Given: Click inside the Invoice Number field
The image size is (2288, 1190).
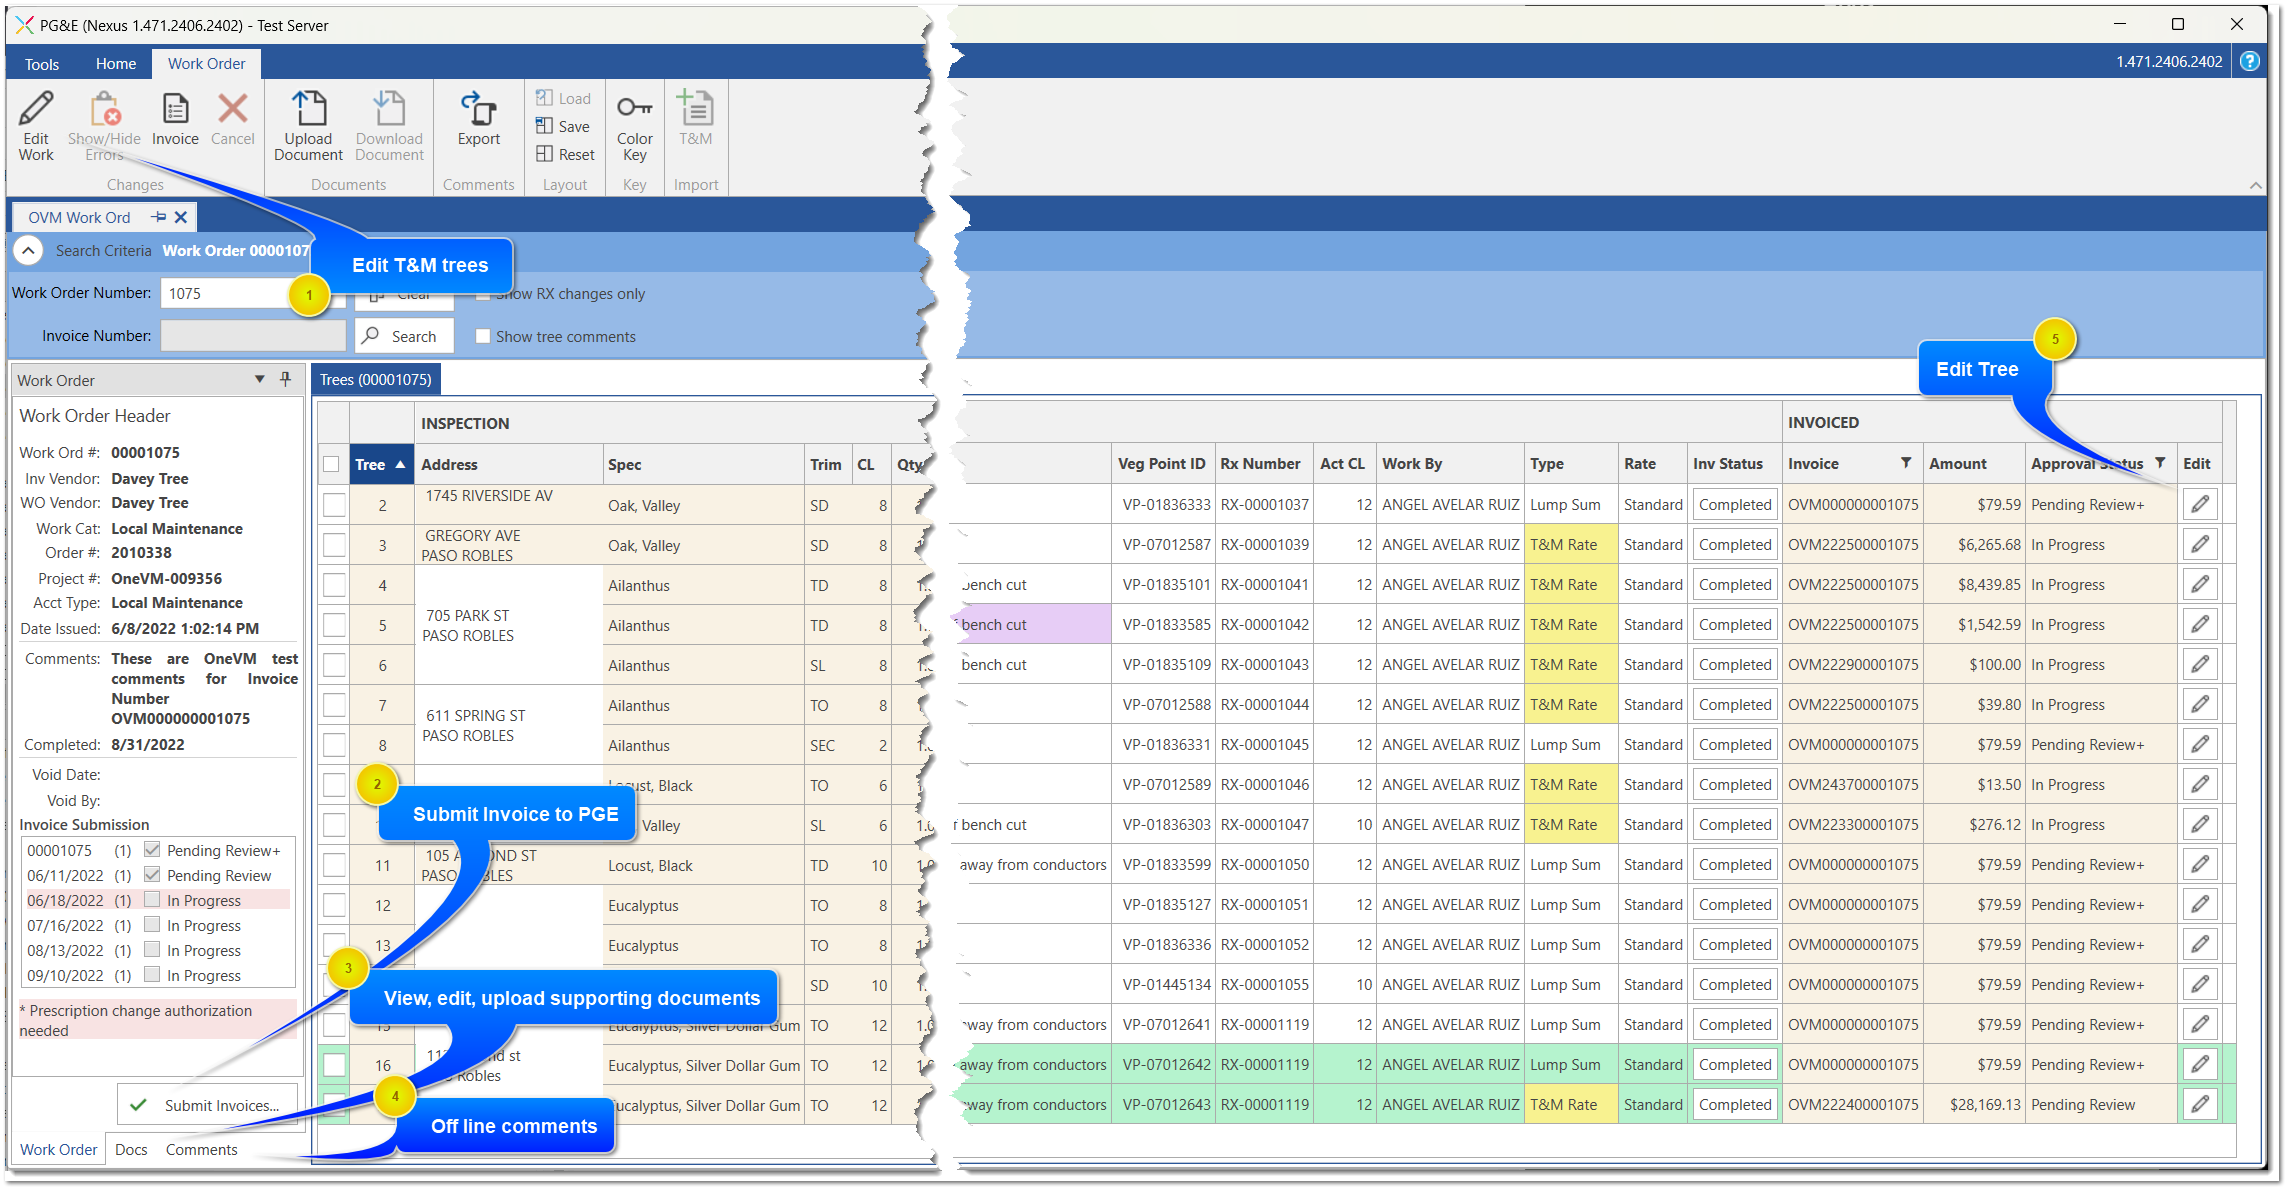Looking at the screenshot, I should click(x=251, y=335).
